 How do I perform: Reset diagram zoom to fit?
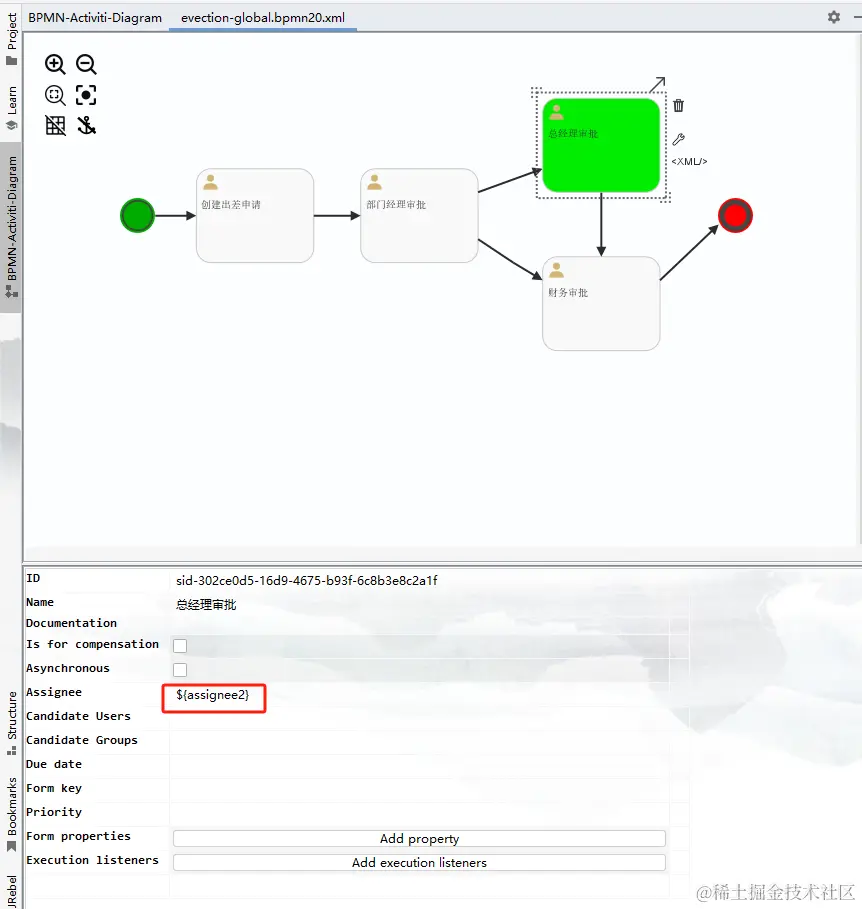(55, 95)
